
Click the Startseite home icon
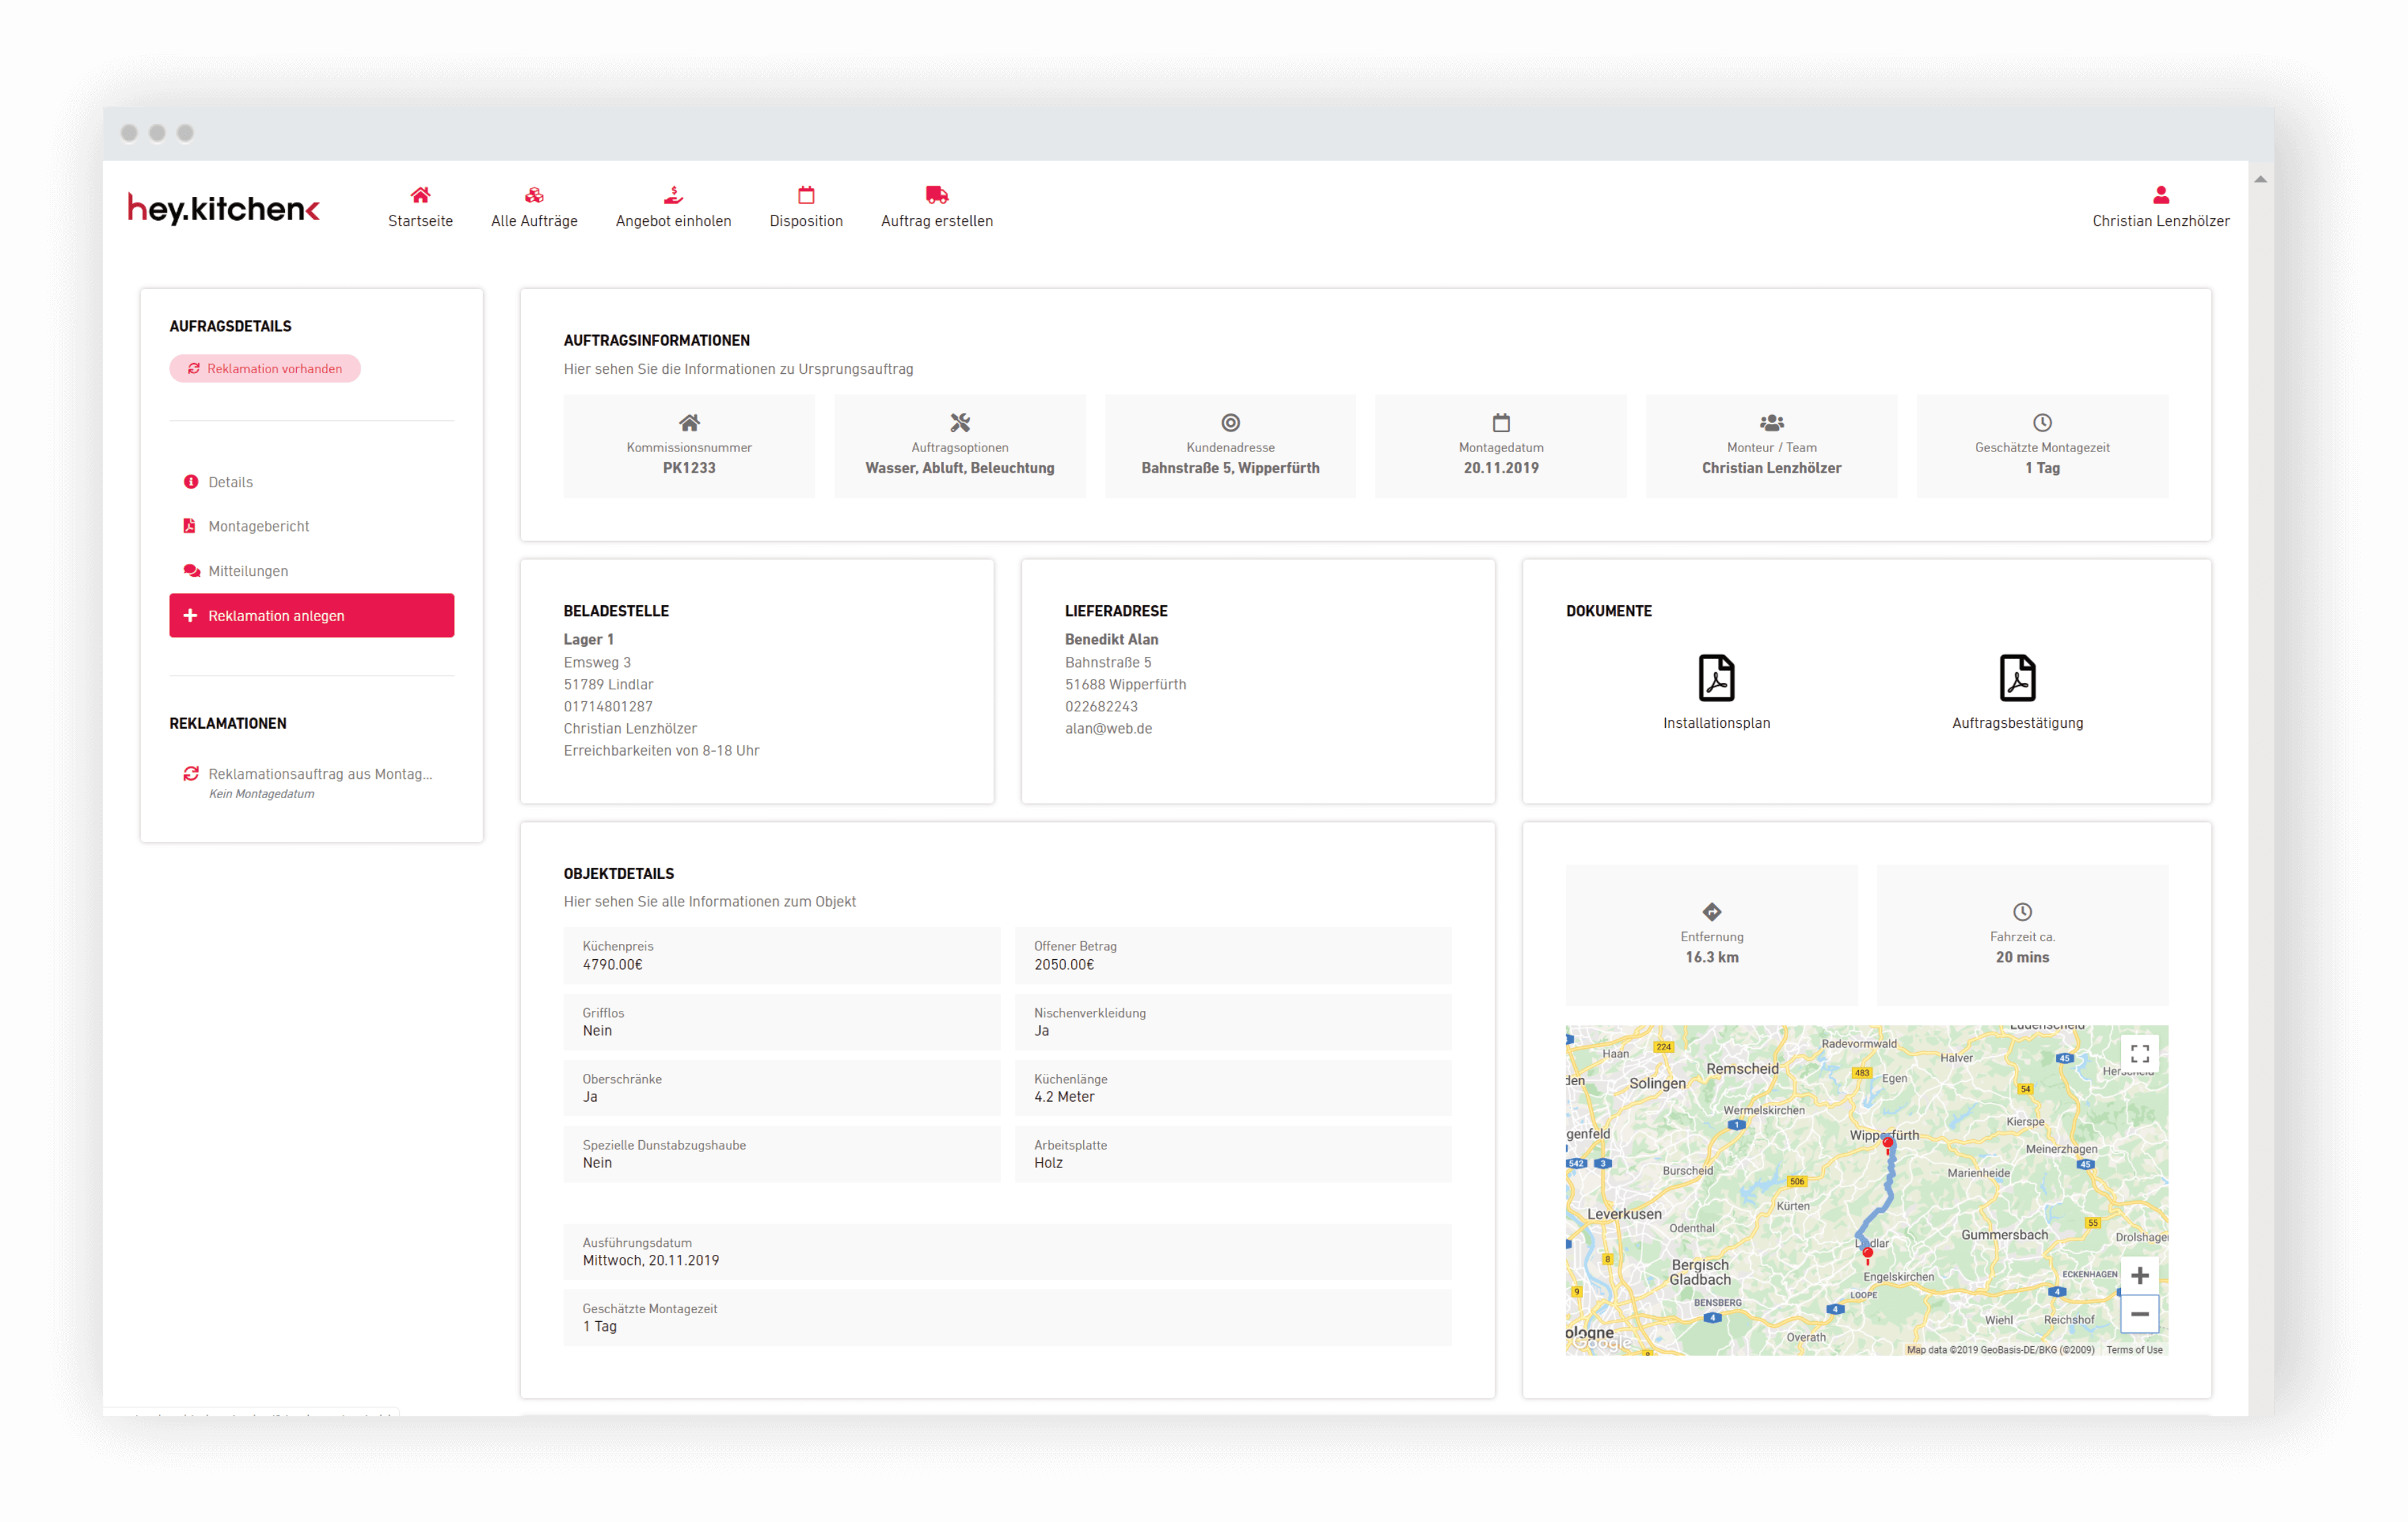420,195
